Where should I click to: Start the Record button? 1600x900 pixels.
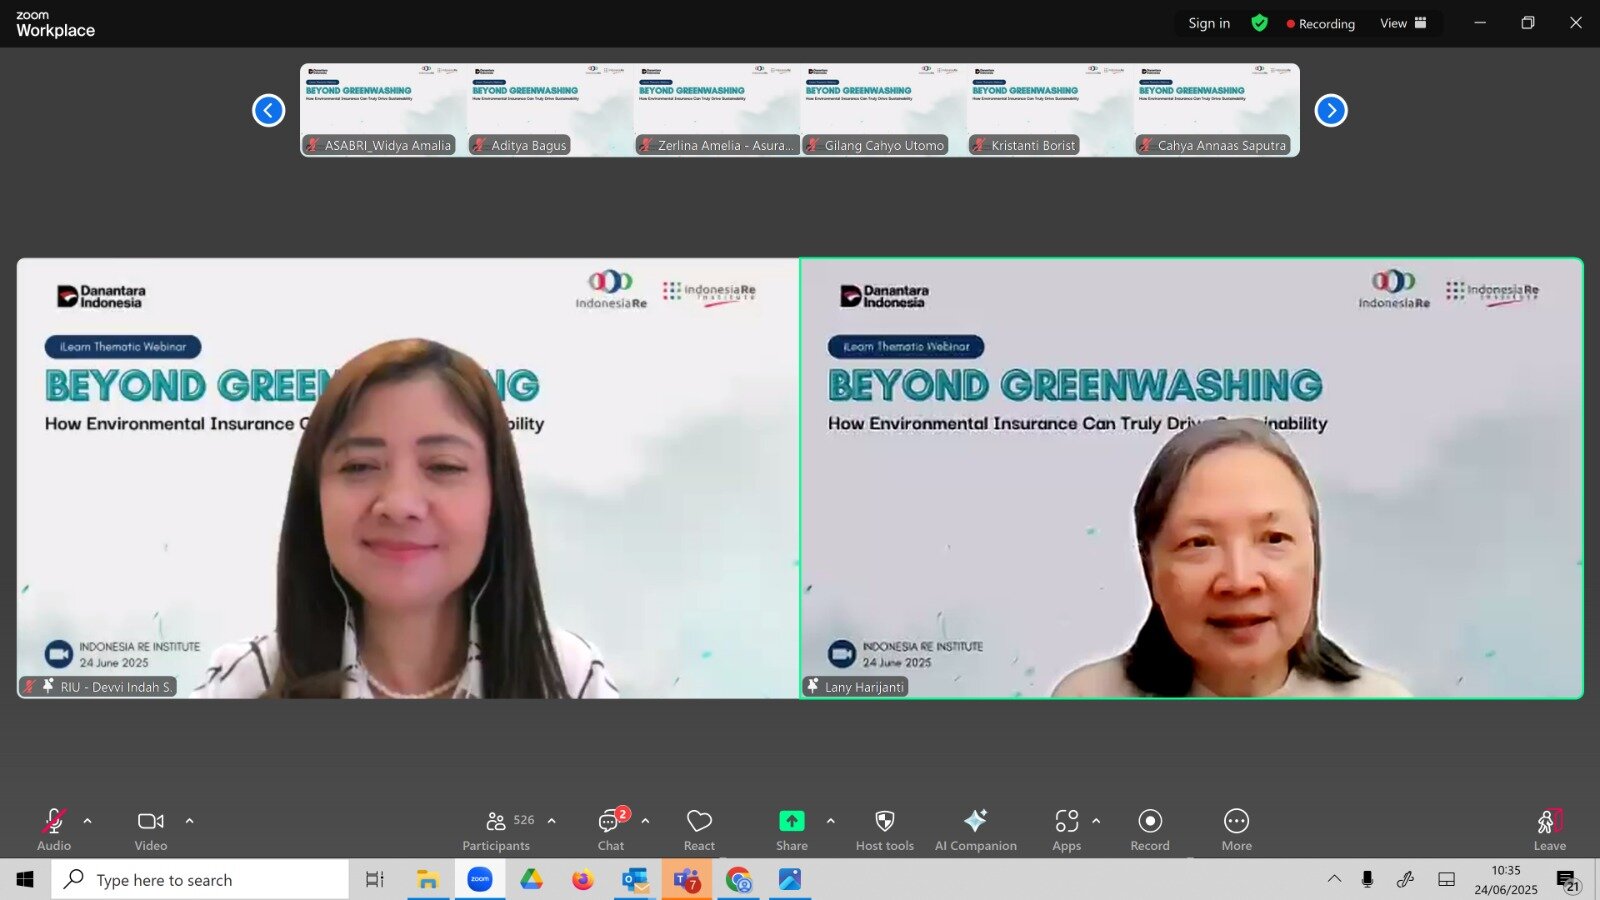[1150, 830]
